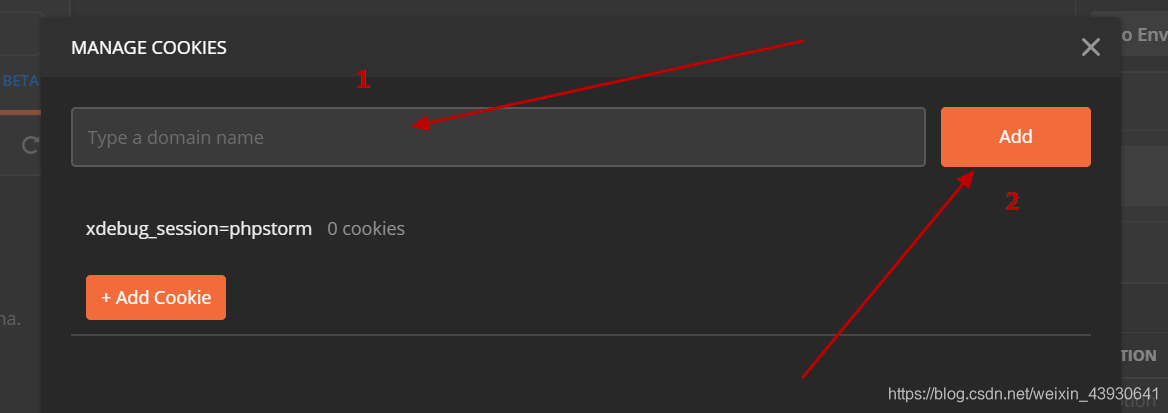Click the red number 2 annotation

click(1012, 202)
